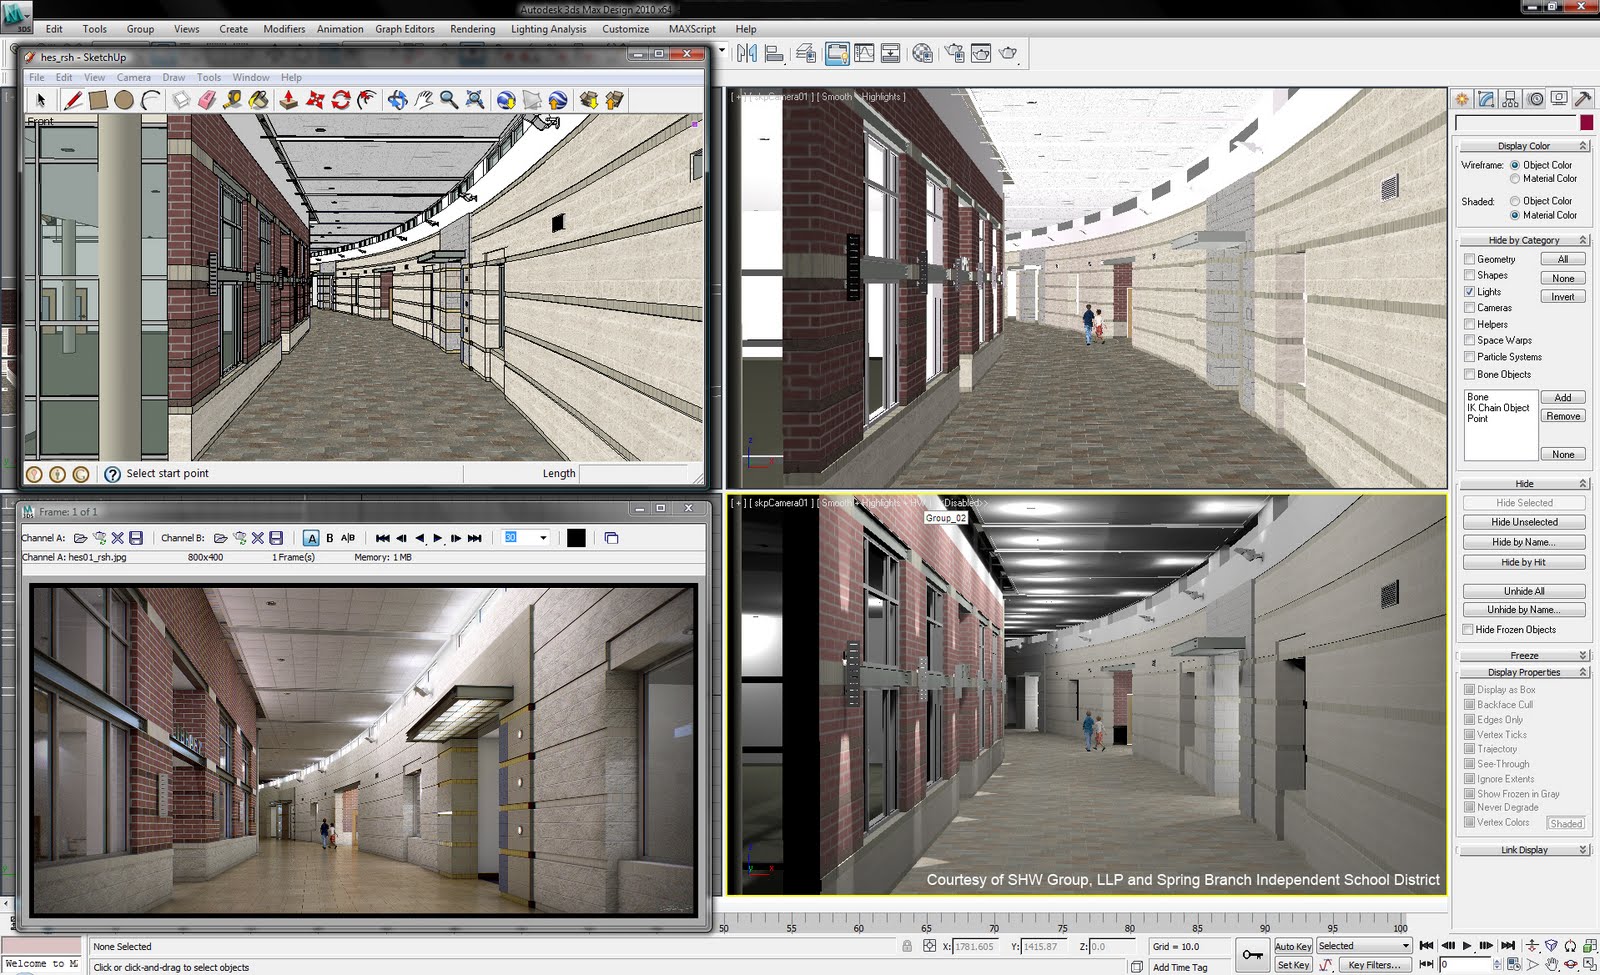Screen dimensions: 1600x975
Task: Activate the SketchUp Orbit tool
Action: tap(397, 100)
